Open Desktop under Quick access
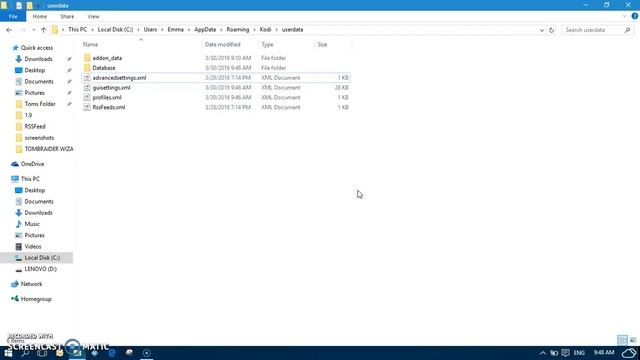Image resolution: width=640 pixels, height=360 pixels. (x=35, y=70)
